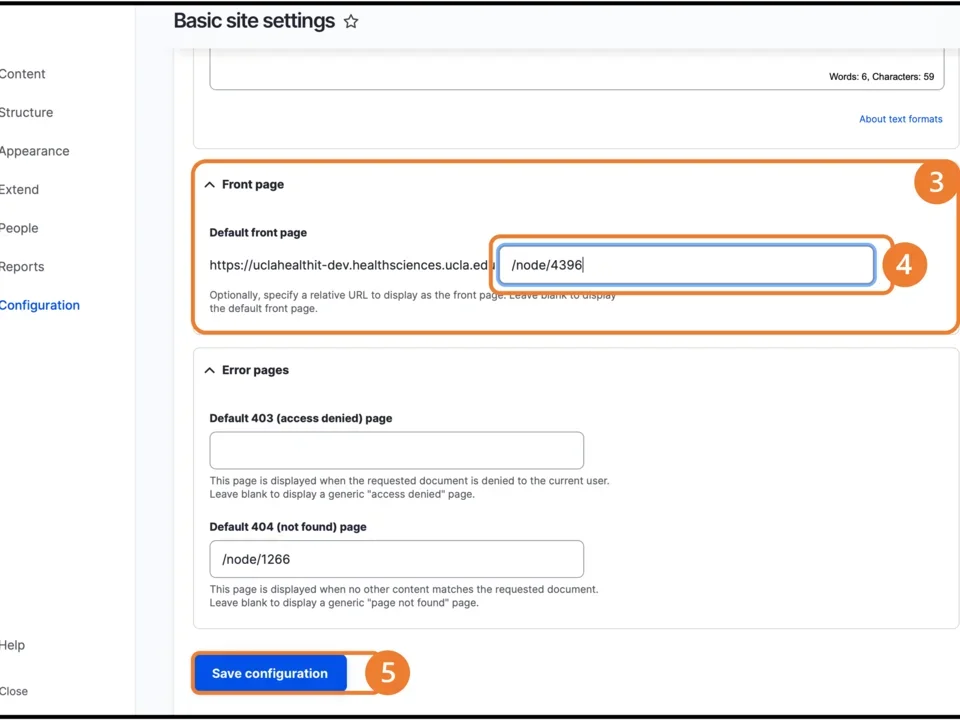960x720 pixels.
Task: Go to Appearance settings
Action: coord(35,151)
